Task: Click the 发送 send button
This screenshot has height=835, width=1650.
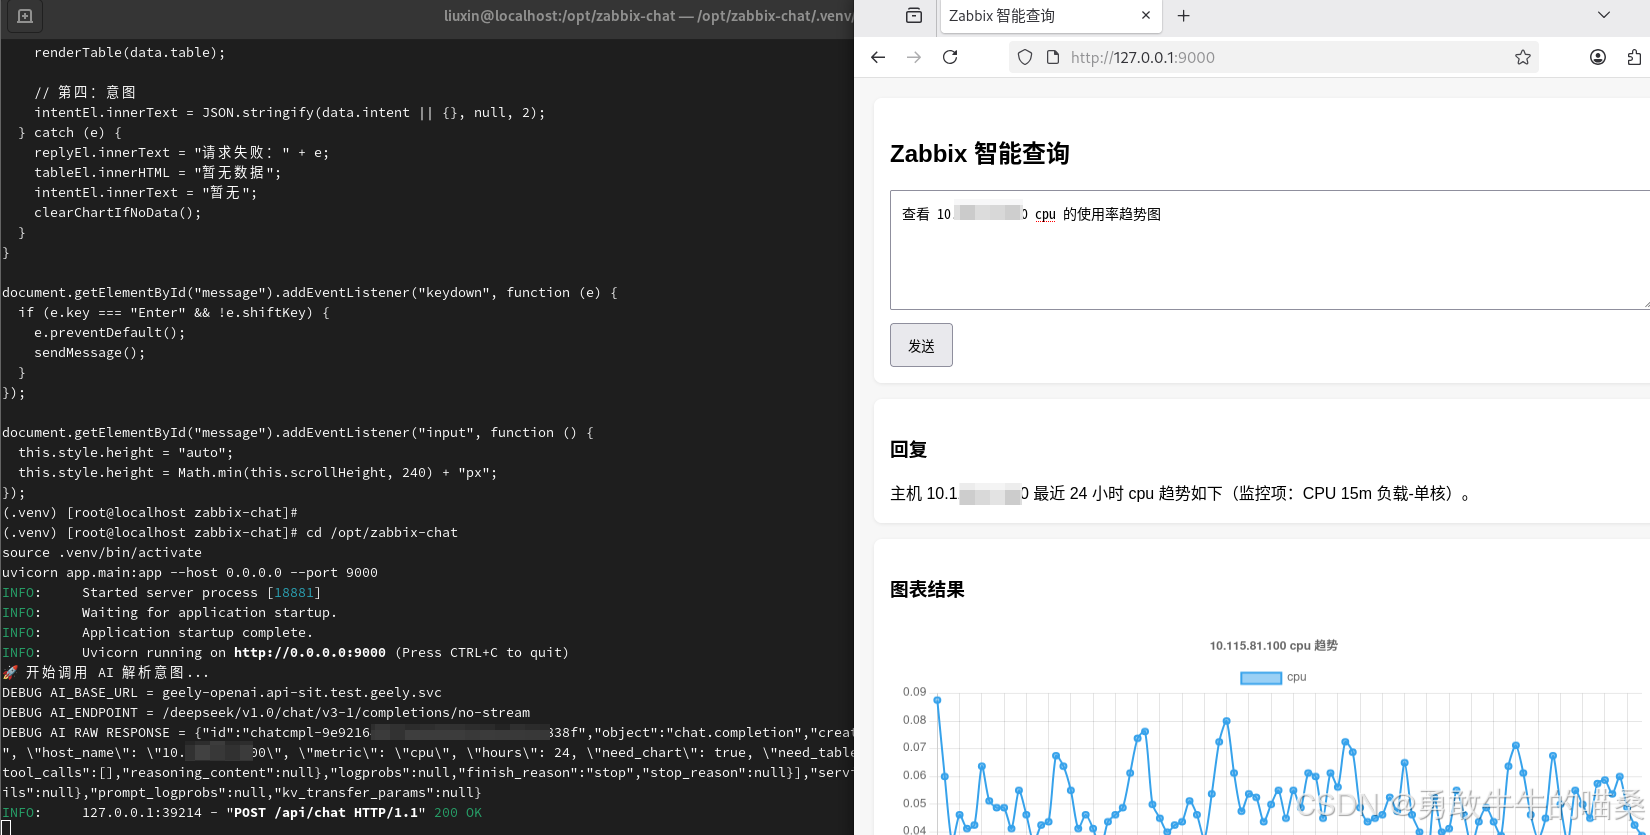Action: click(x=921, y=345)
